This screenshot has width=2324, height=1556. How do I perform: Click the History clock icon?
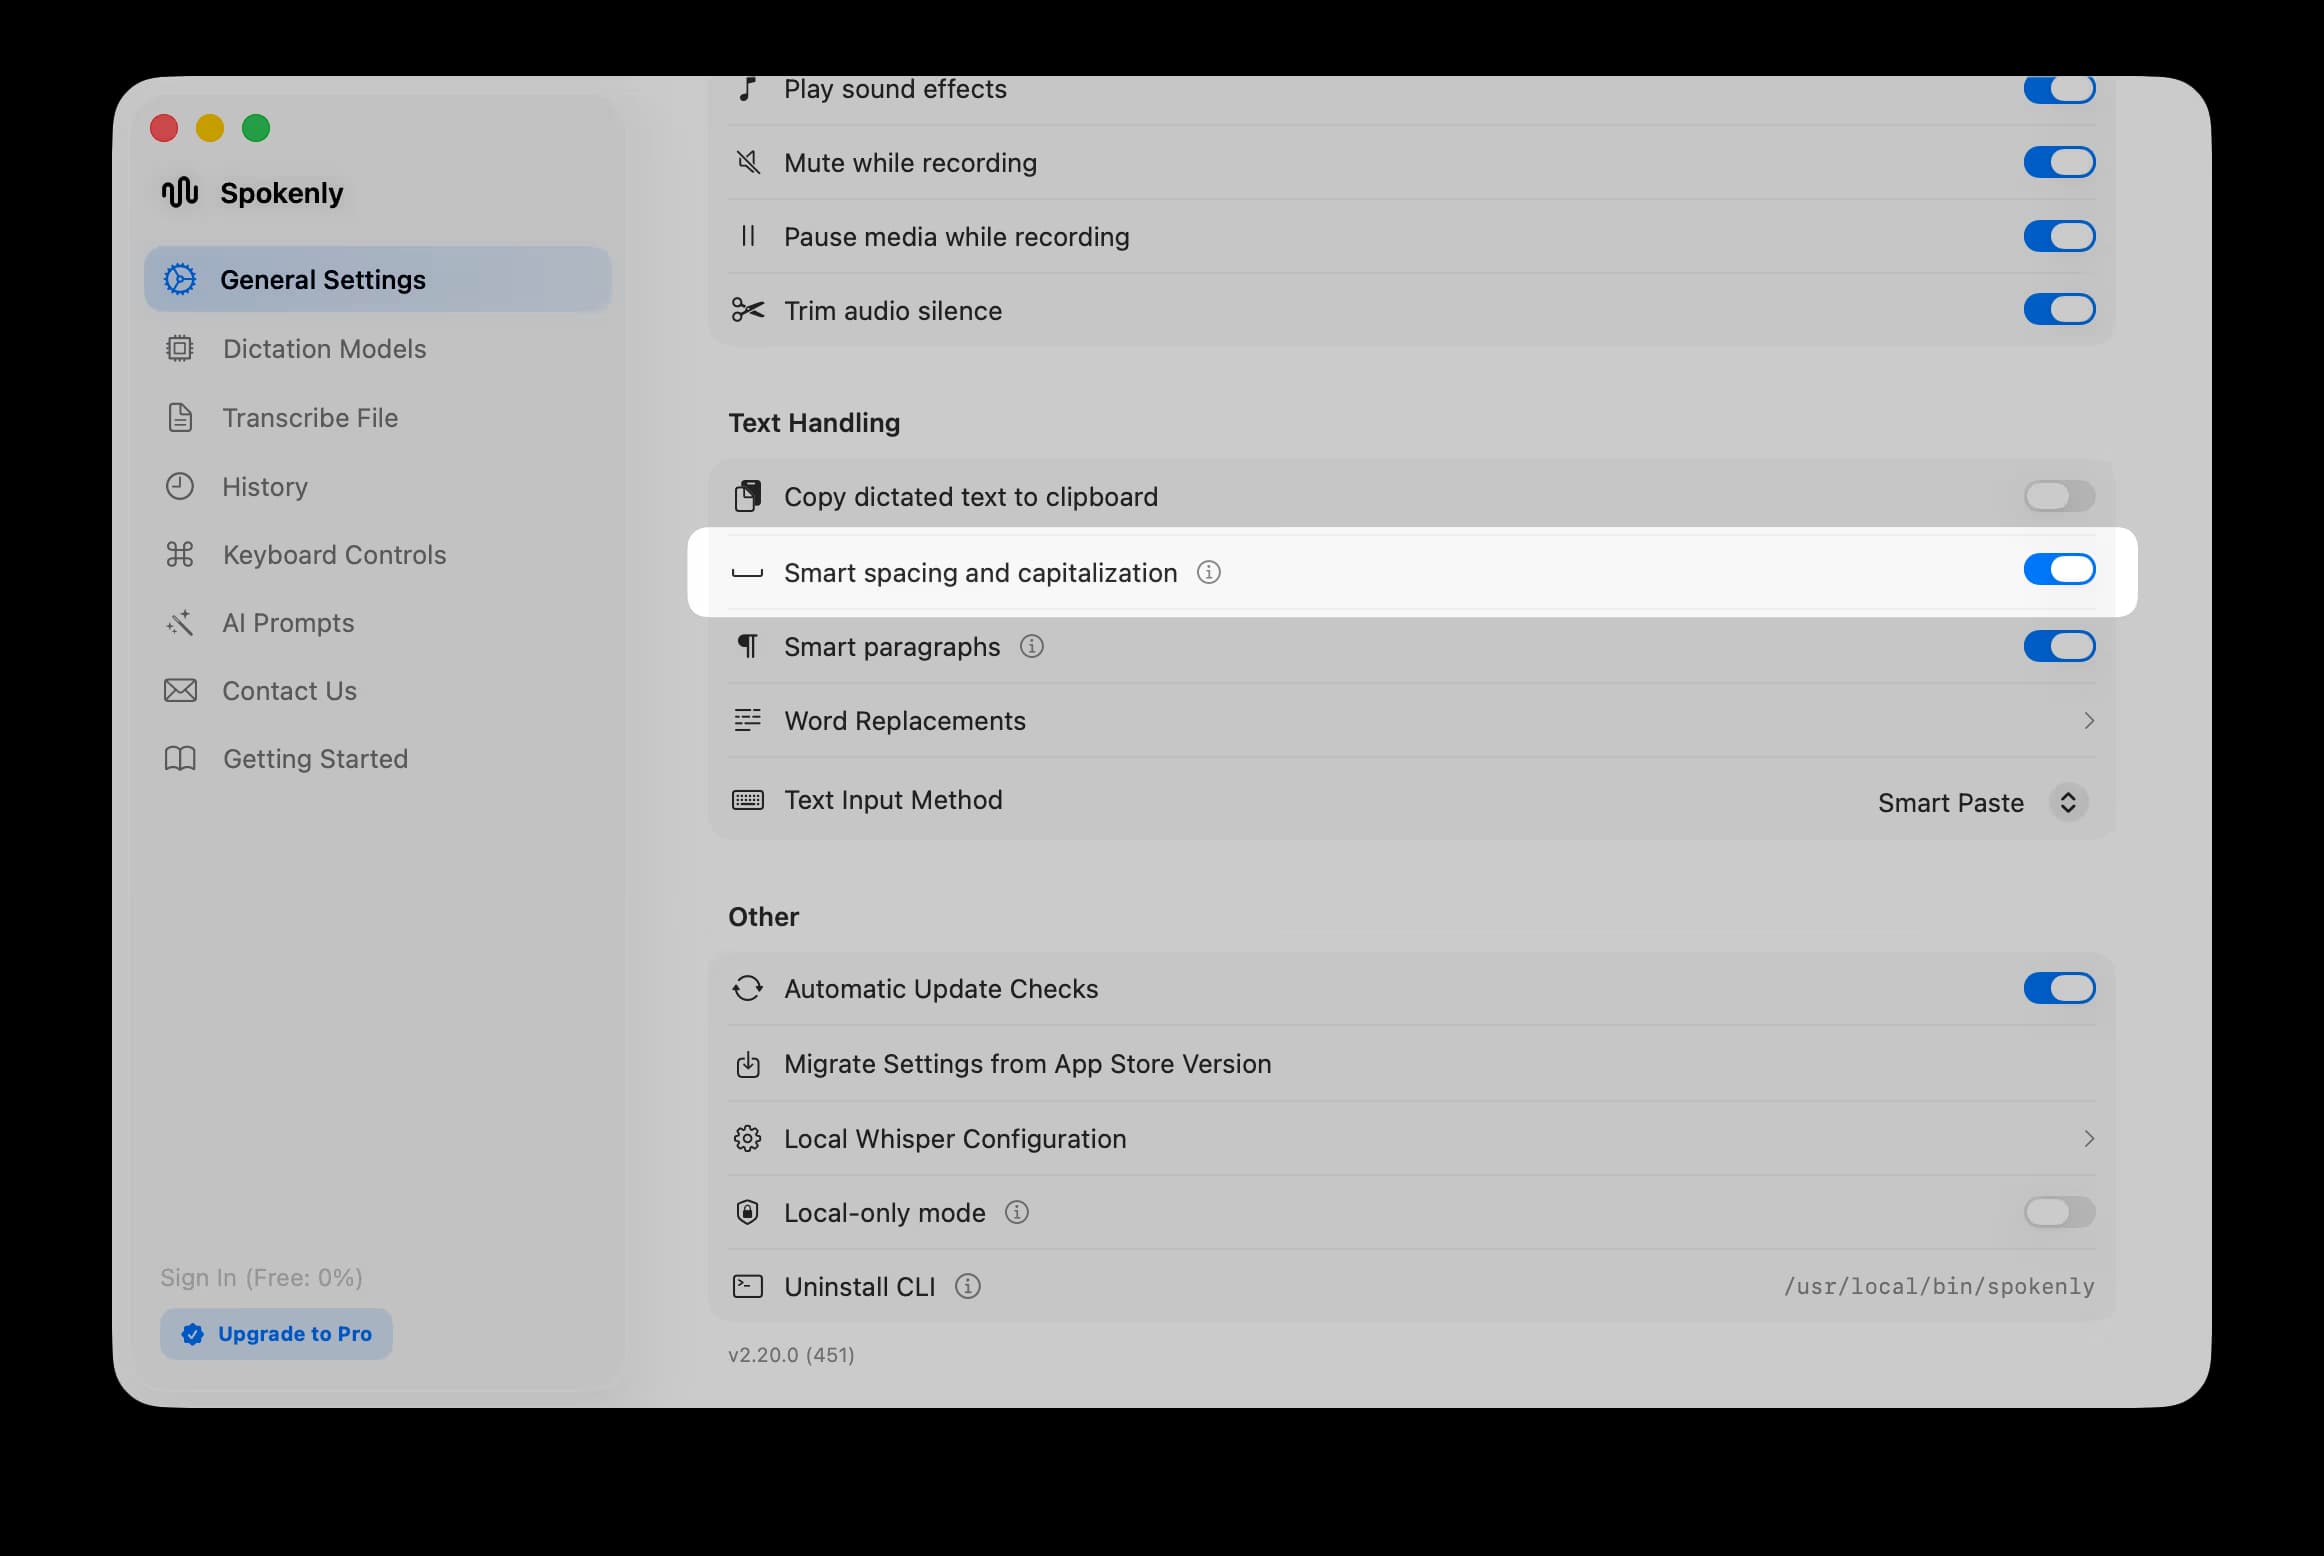point(180,486)
